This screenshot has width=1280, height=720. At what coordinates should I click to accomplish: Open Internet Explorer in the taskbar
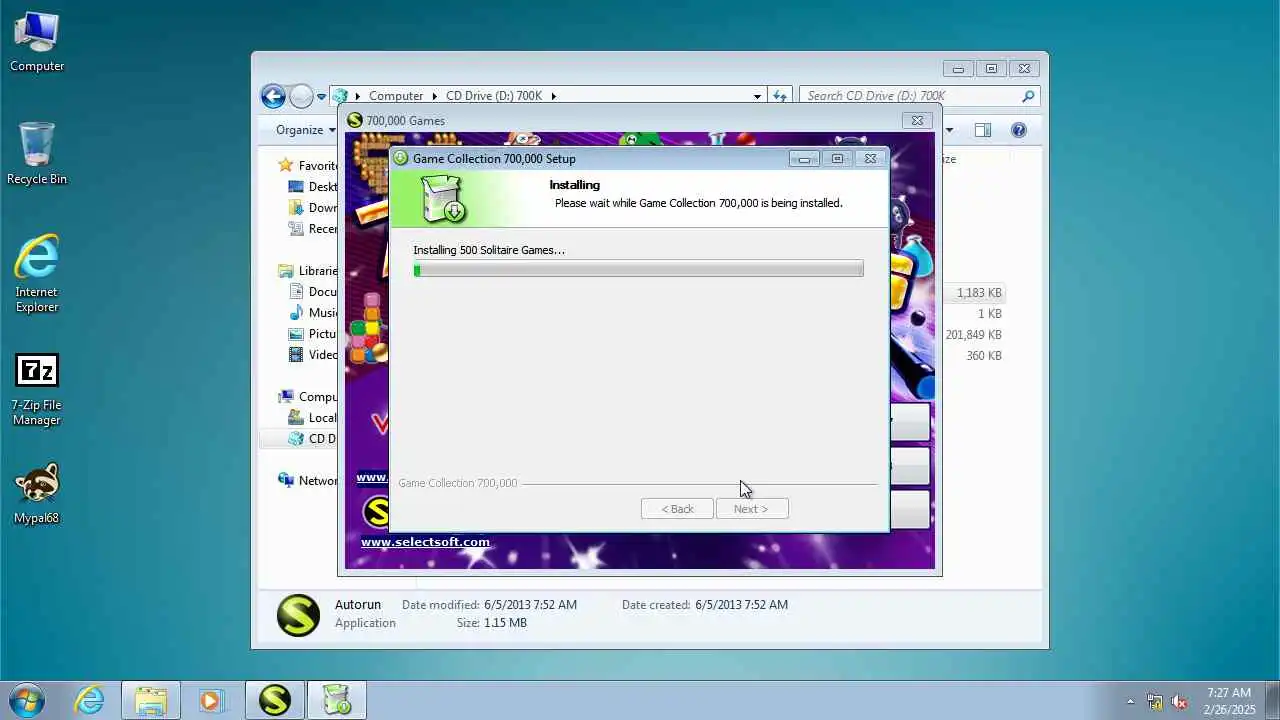point(90,700)
